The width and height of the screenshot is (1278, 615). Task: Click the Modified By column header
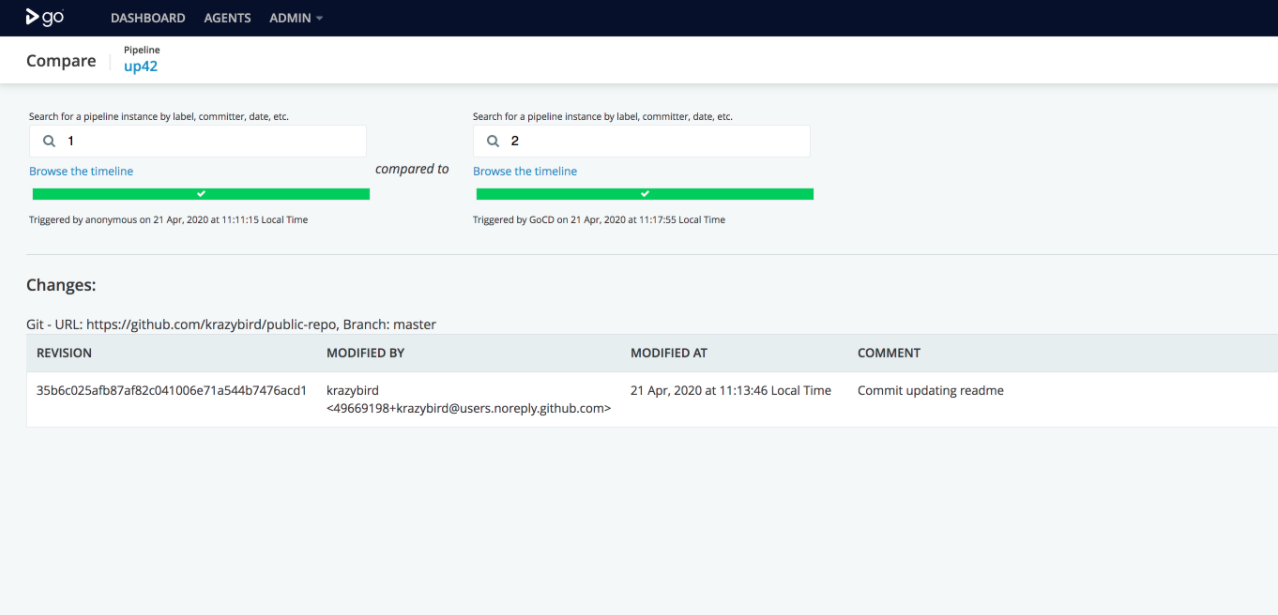[365, 353]
